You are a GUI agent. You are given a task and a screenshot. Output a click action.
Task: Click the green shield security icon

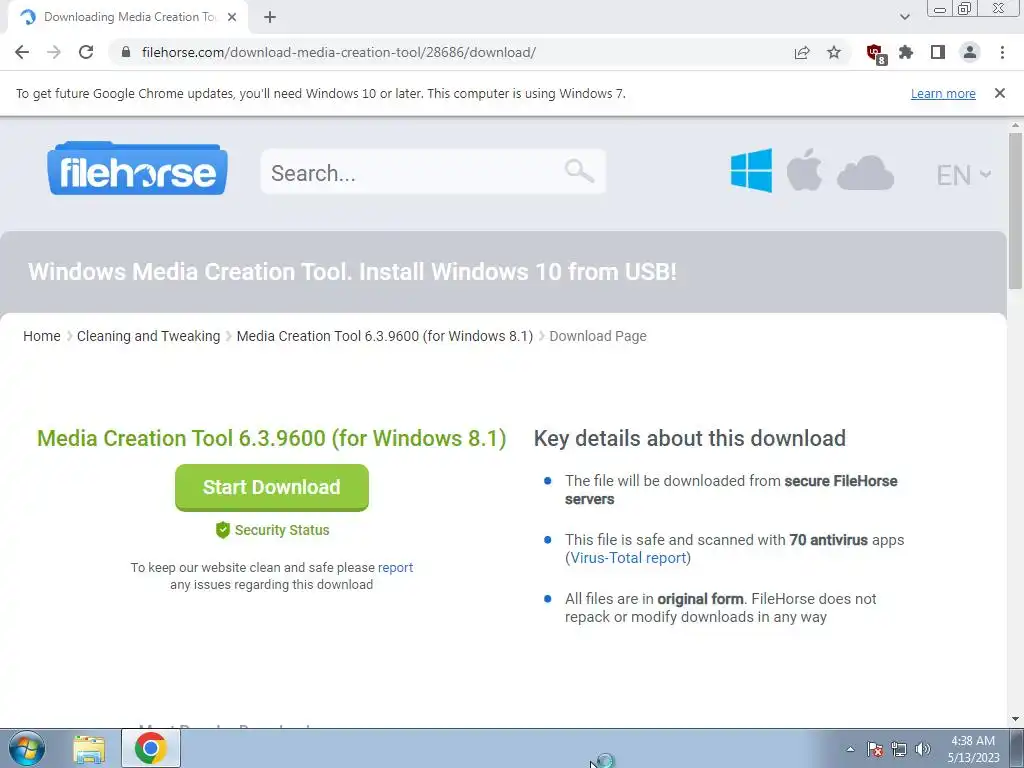click(x=223, y=530)
